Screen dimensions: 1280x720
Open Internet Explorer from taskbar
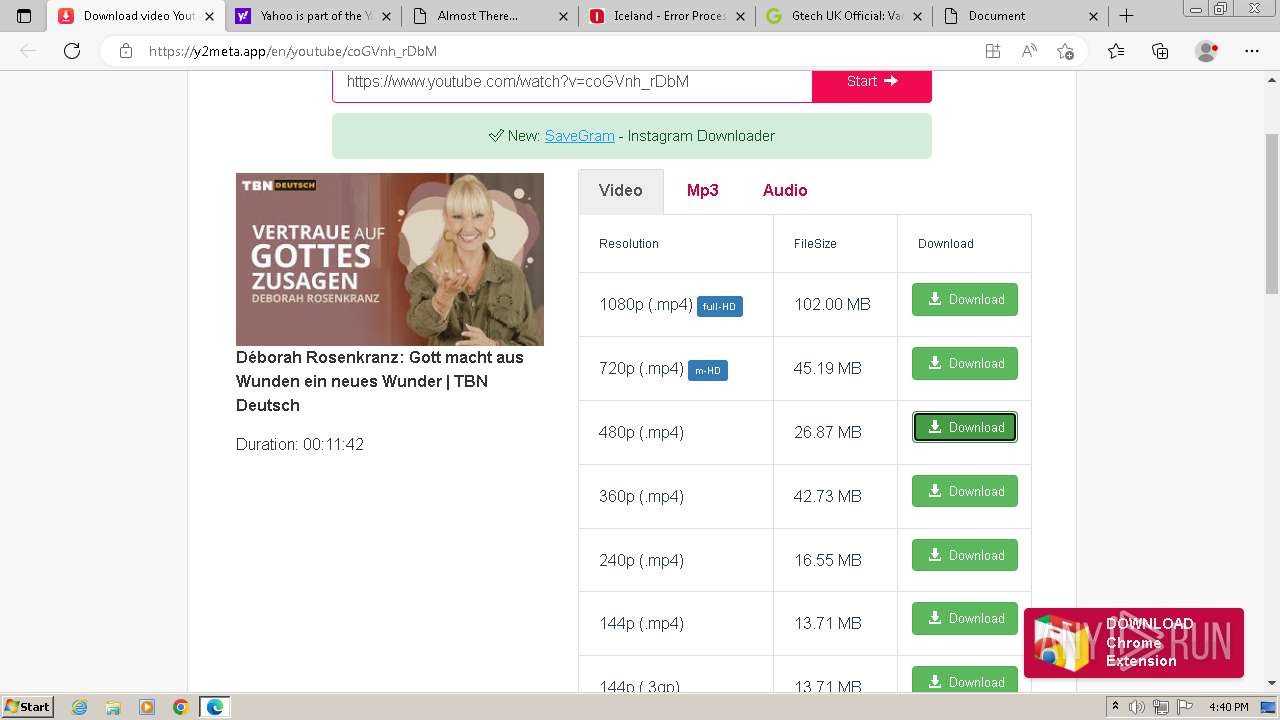[x=80, y=707]
